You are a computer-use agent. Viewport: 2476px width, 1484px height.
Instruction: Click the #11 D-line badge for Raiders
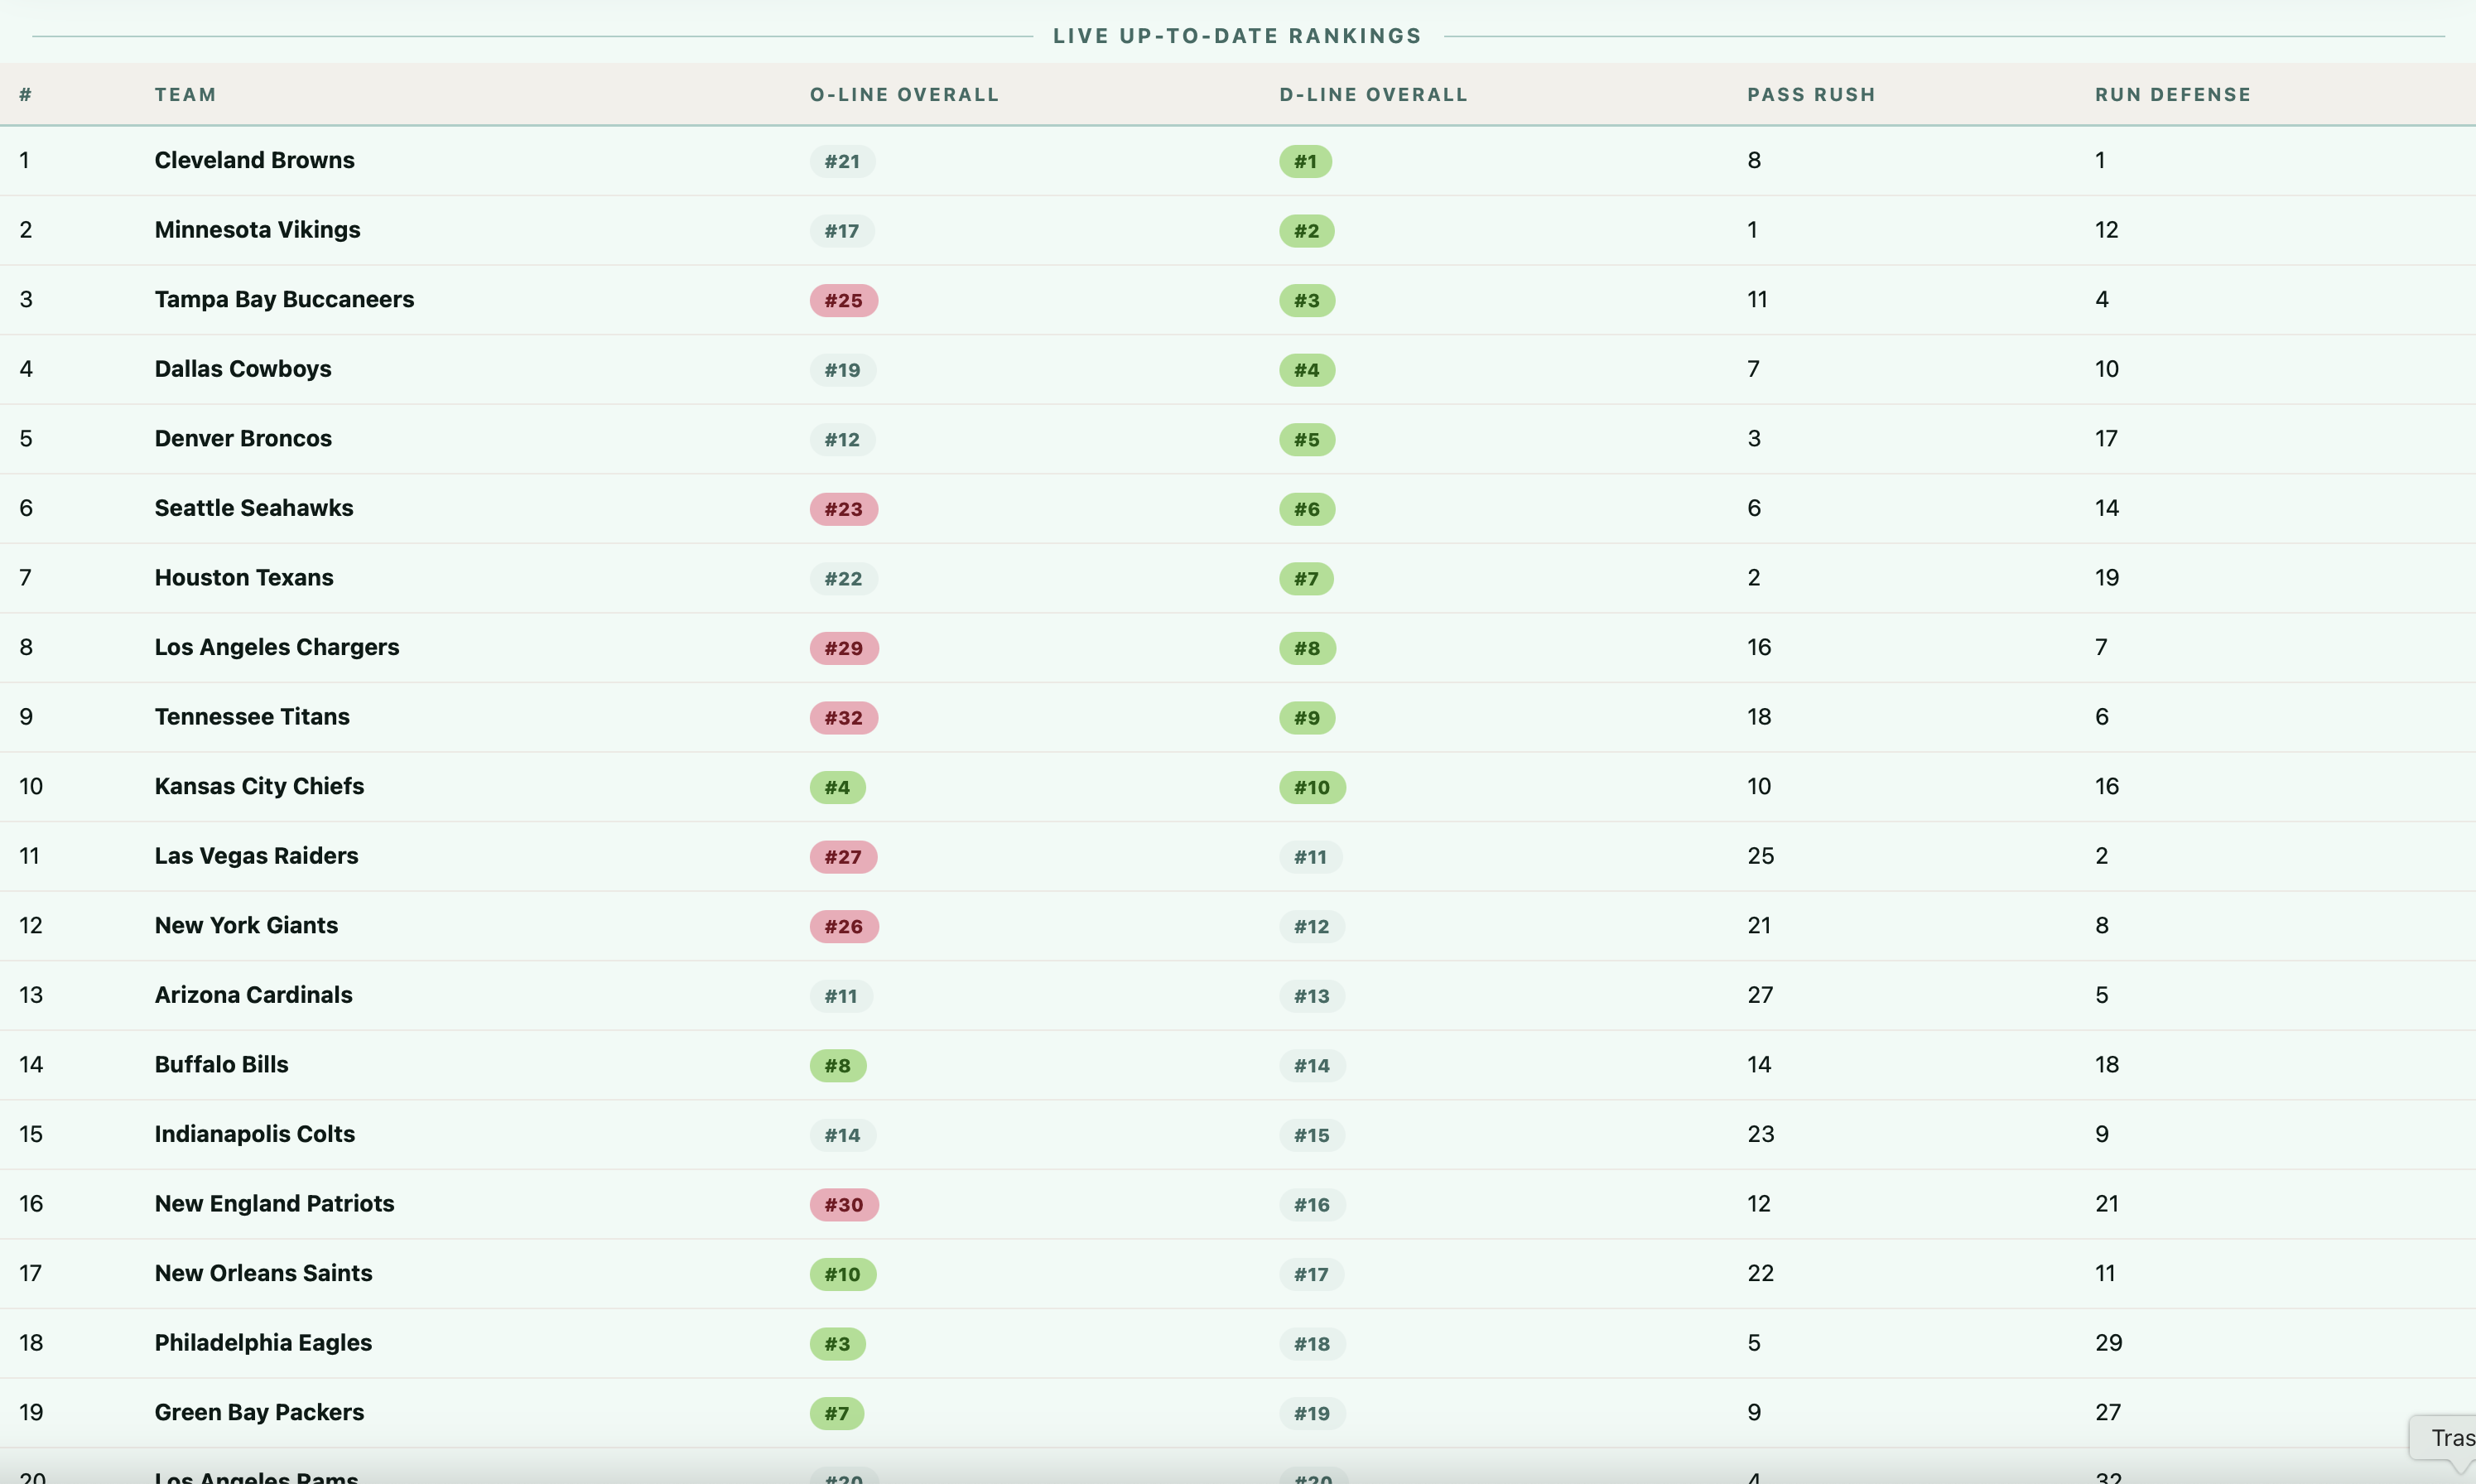tap(1310, 857)
